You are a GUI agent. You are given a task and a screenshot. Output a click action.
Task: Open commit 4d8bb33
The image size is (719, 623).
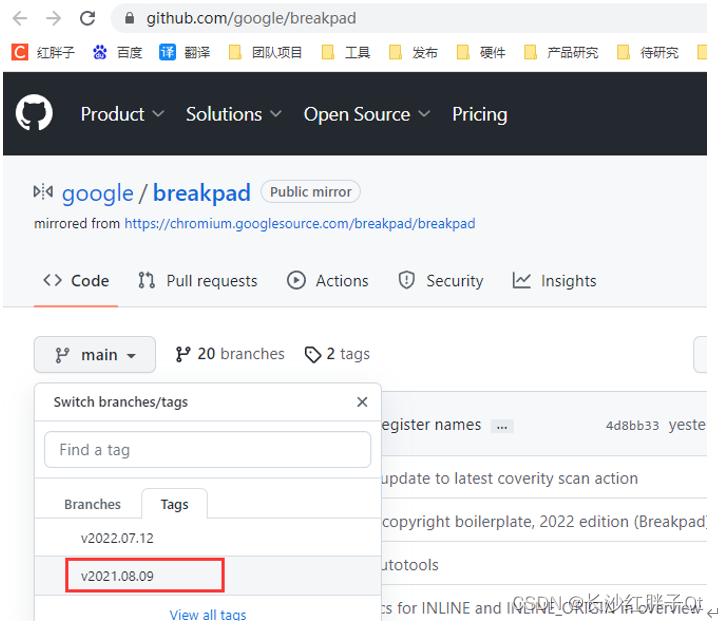pyautogui.click(x=632, y=426)
